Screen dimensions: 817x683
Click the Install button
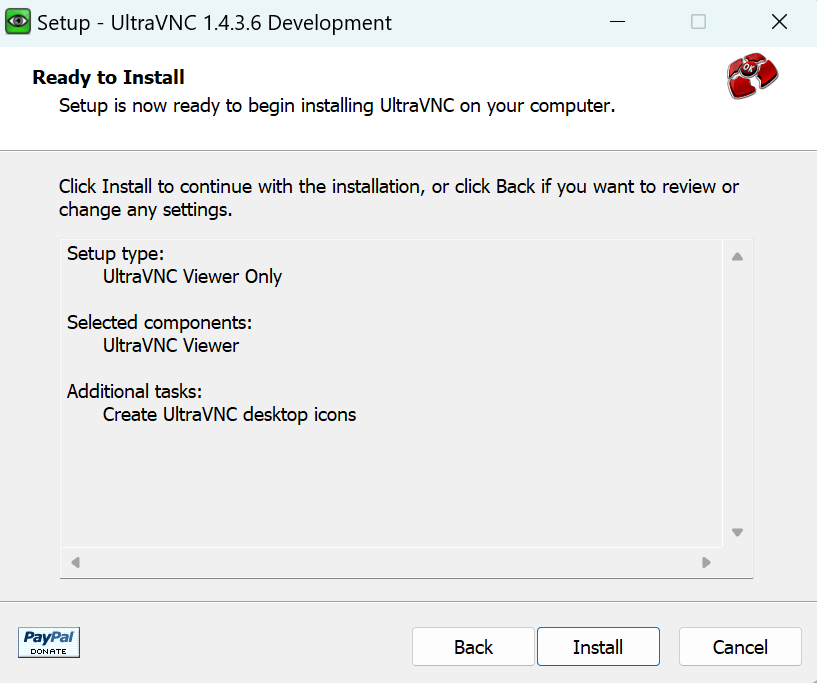[x=598, y=647]
